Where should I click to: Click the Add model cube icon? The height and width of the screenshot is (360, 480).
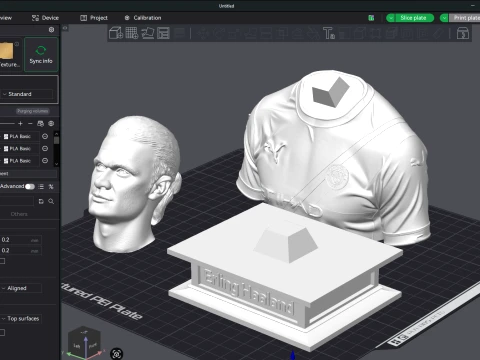click(x=116, y=33)
